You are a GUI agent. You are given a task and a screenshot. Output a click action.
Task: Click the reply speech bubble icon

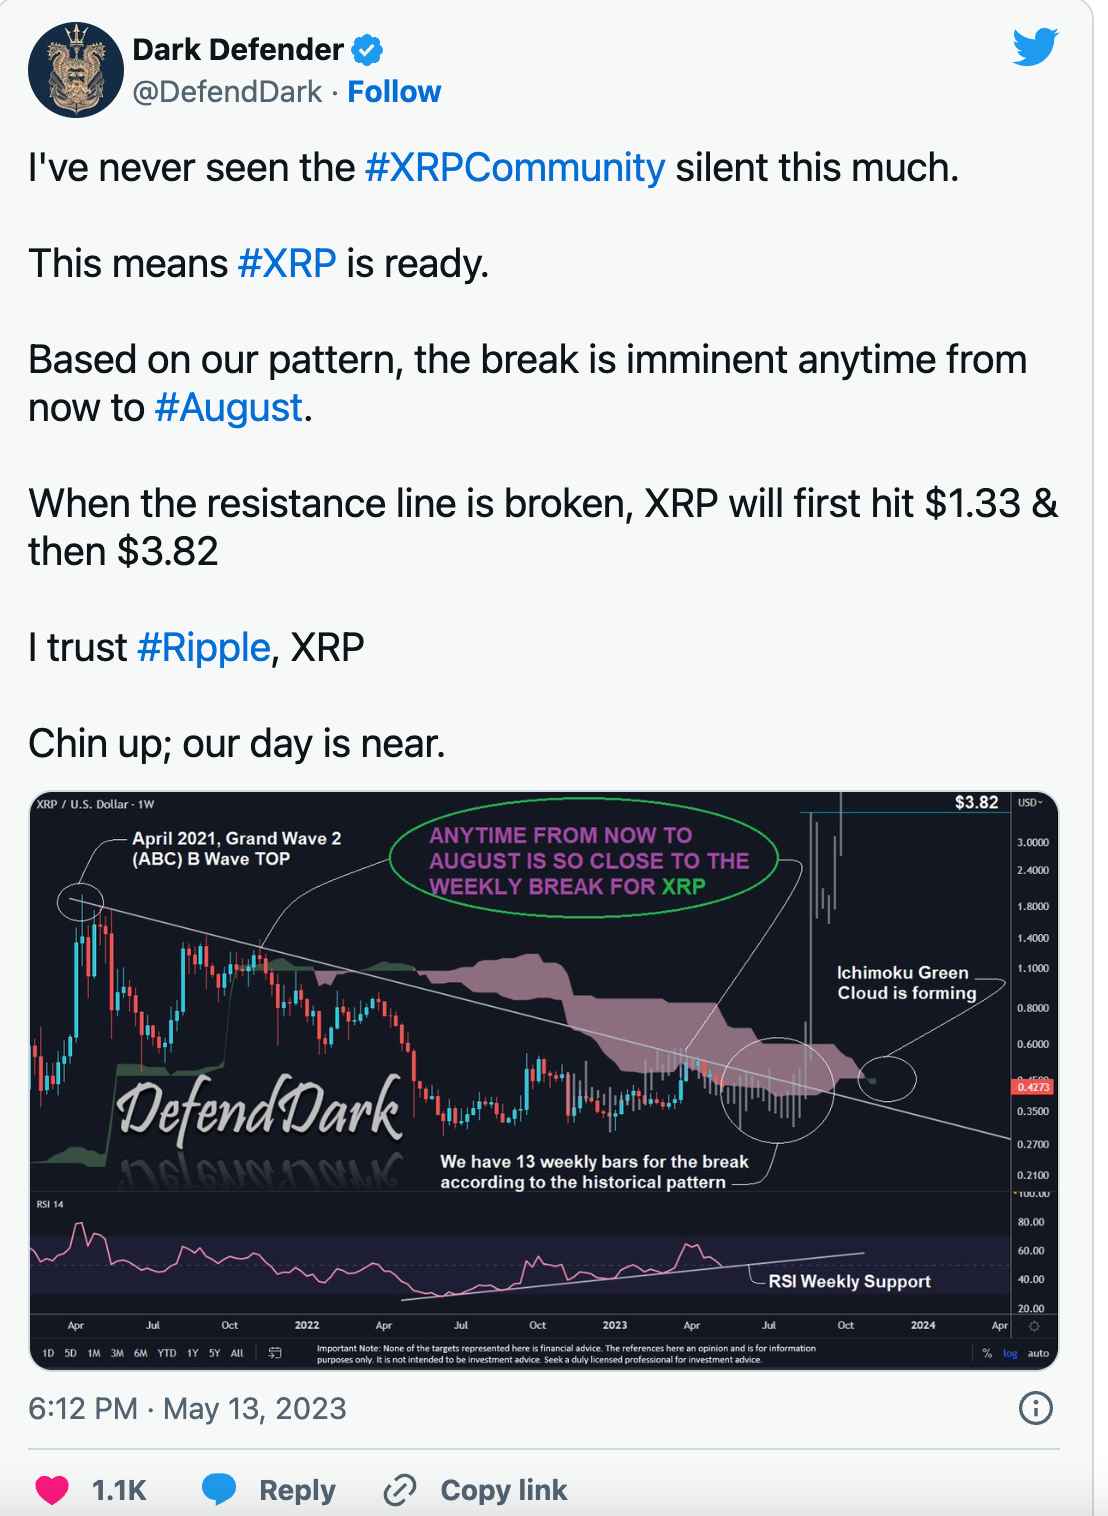tap(219, 1489)
